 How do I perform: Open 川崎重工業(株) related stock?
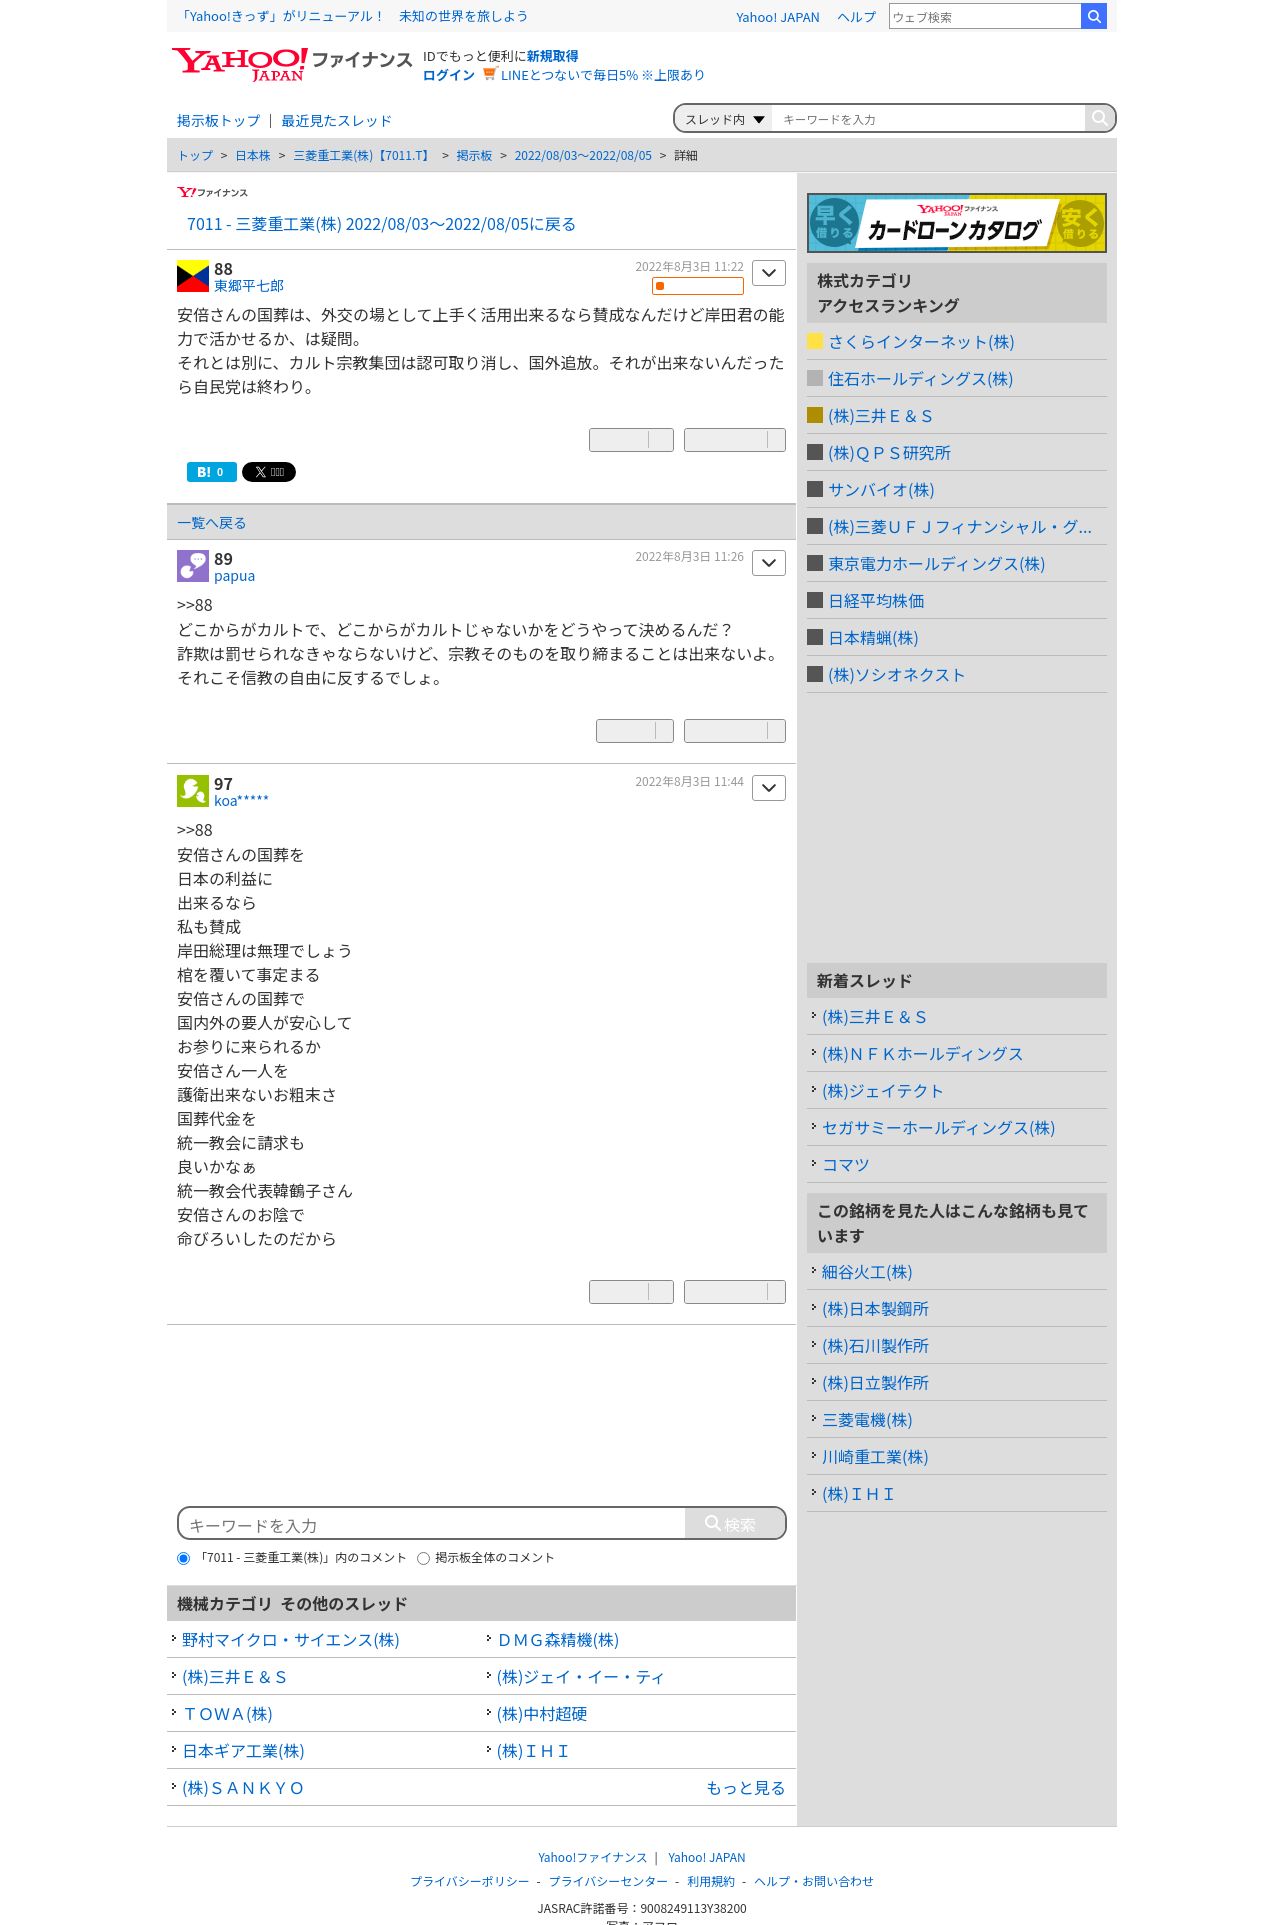pyautogui.click(x=875, y=1457)
